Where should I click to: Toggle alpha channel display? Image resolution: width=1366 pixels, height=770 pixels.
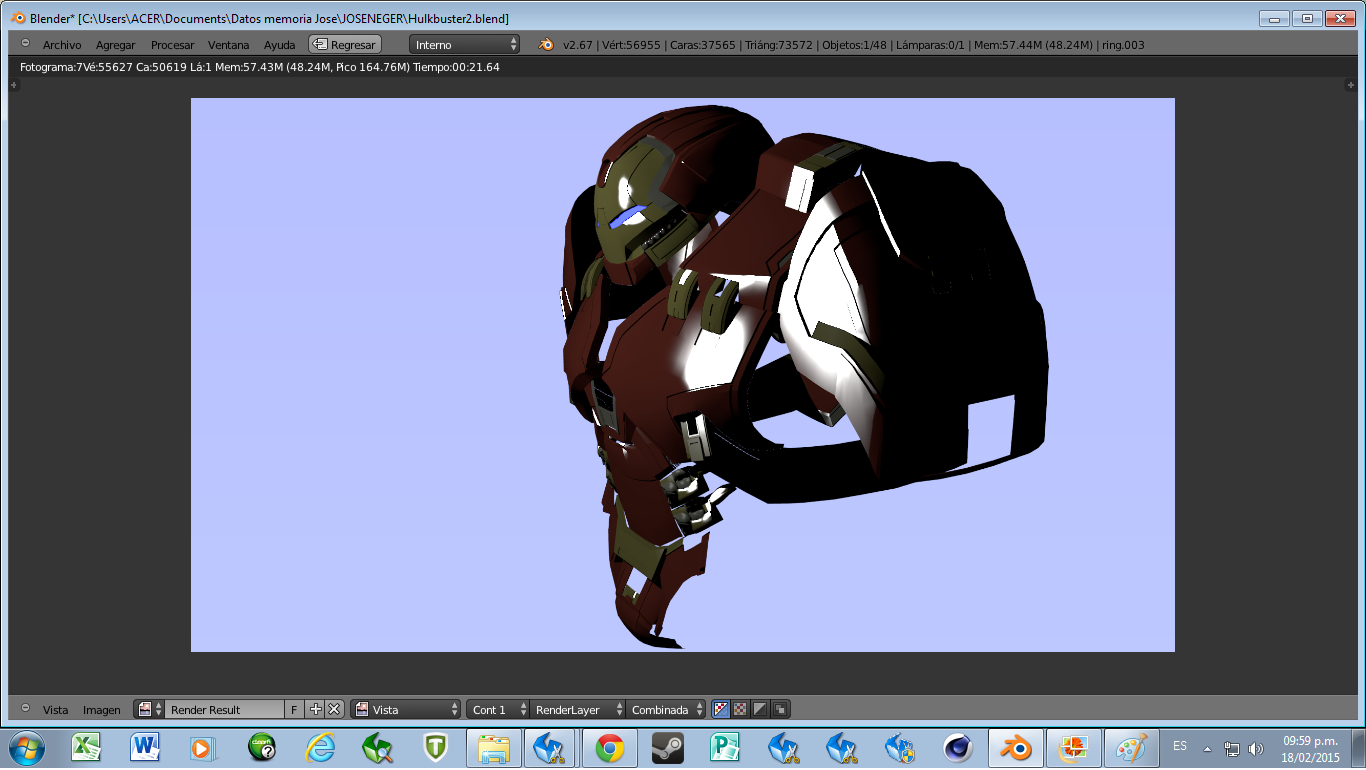click(x=761, y=709)
